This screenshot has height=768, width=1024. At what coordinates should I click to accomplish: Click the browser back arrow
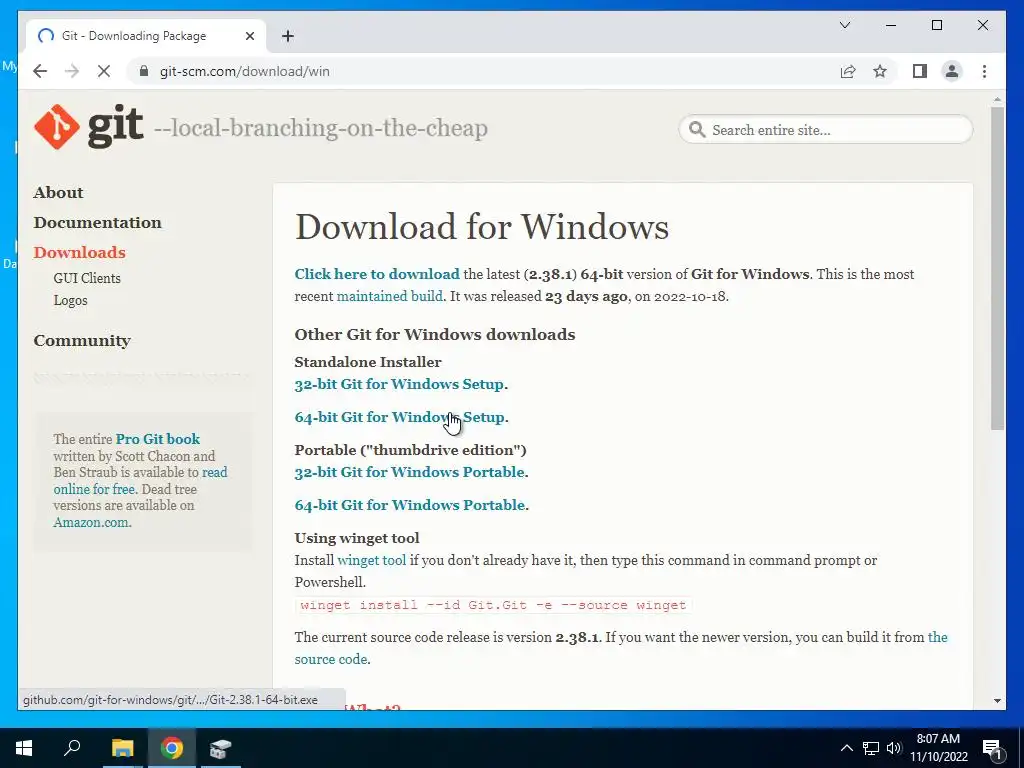(x=40, y=71)
